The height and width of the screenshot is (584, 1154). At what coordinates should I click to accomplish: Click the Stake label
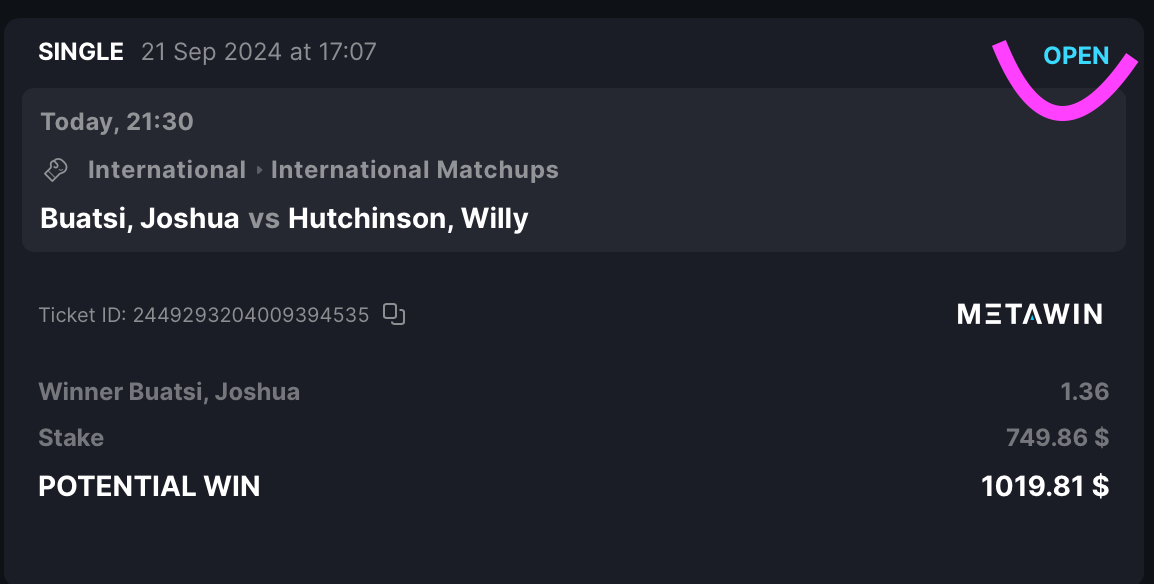[x=71, y=438]
